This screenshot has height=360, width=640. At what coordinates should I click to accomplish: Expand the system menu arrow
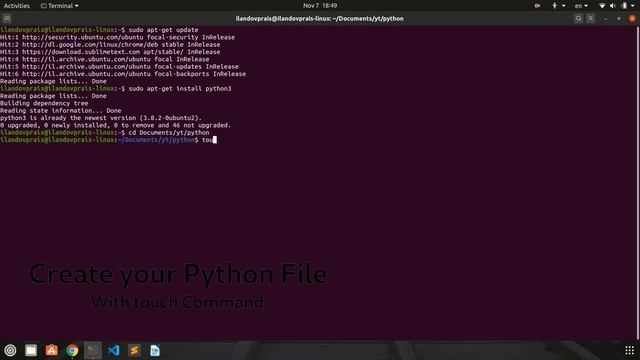633,6
